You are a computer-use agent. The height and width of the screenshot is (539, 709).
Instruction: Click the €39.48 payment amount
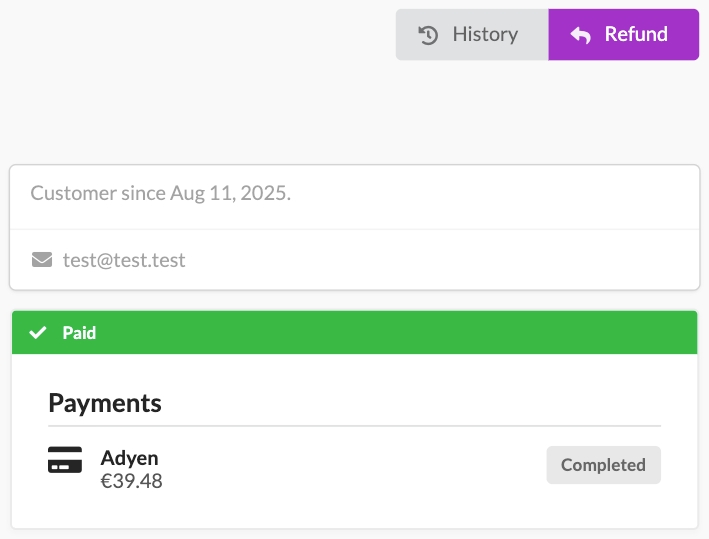coord(132,481)
